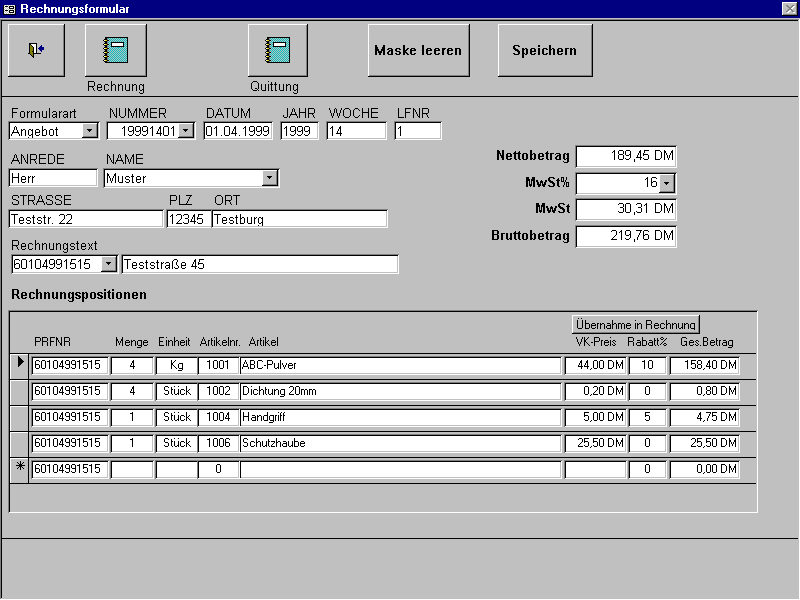Click Artikelnr. cell 1004
The width and height of the screenshot is (800, 600).
(218, 417)
